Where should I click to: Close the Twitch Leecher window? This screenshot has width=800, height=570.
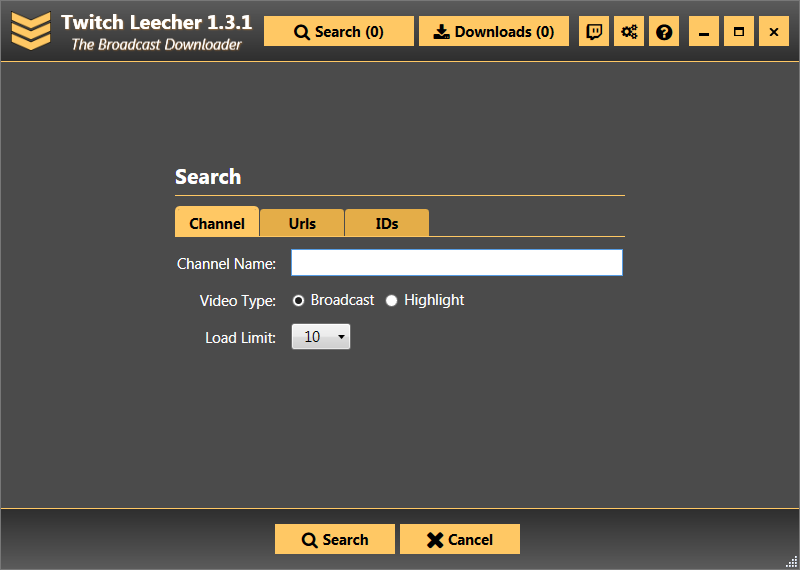(x=774, y=32)
